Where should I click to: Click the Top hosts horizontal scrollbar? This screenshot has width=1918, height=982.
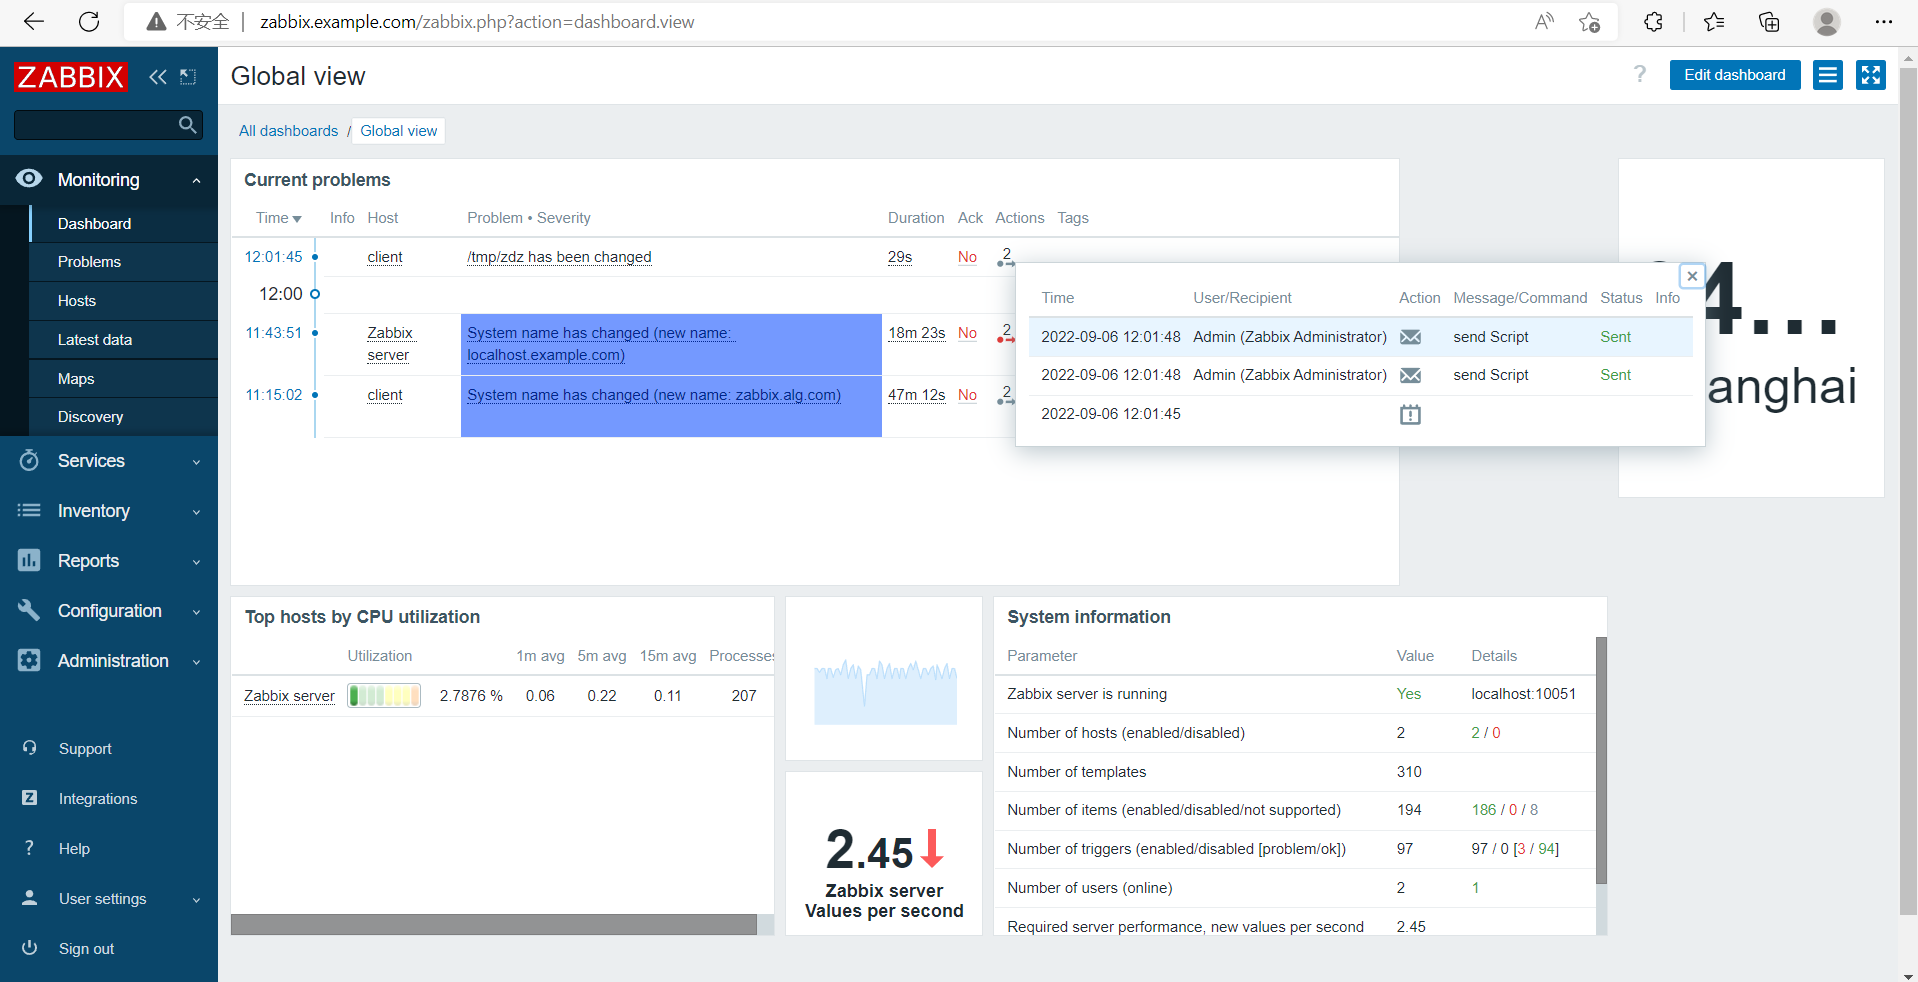494,925
